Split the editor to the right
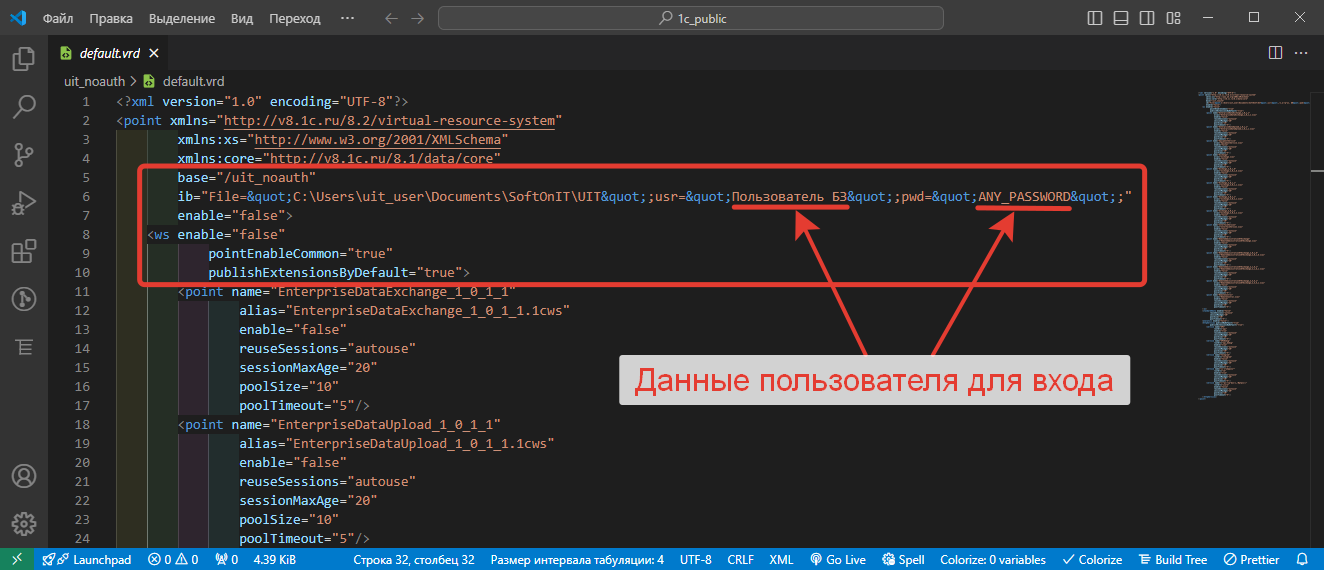 (x=1275, y=53)
